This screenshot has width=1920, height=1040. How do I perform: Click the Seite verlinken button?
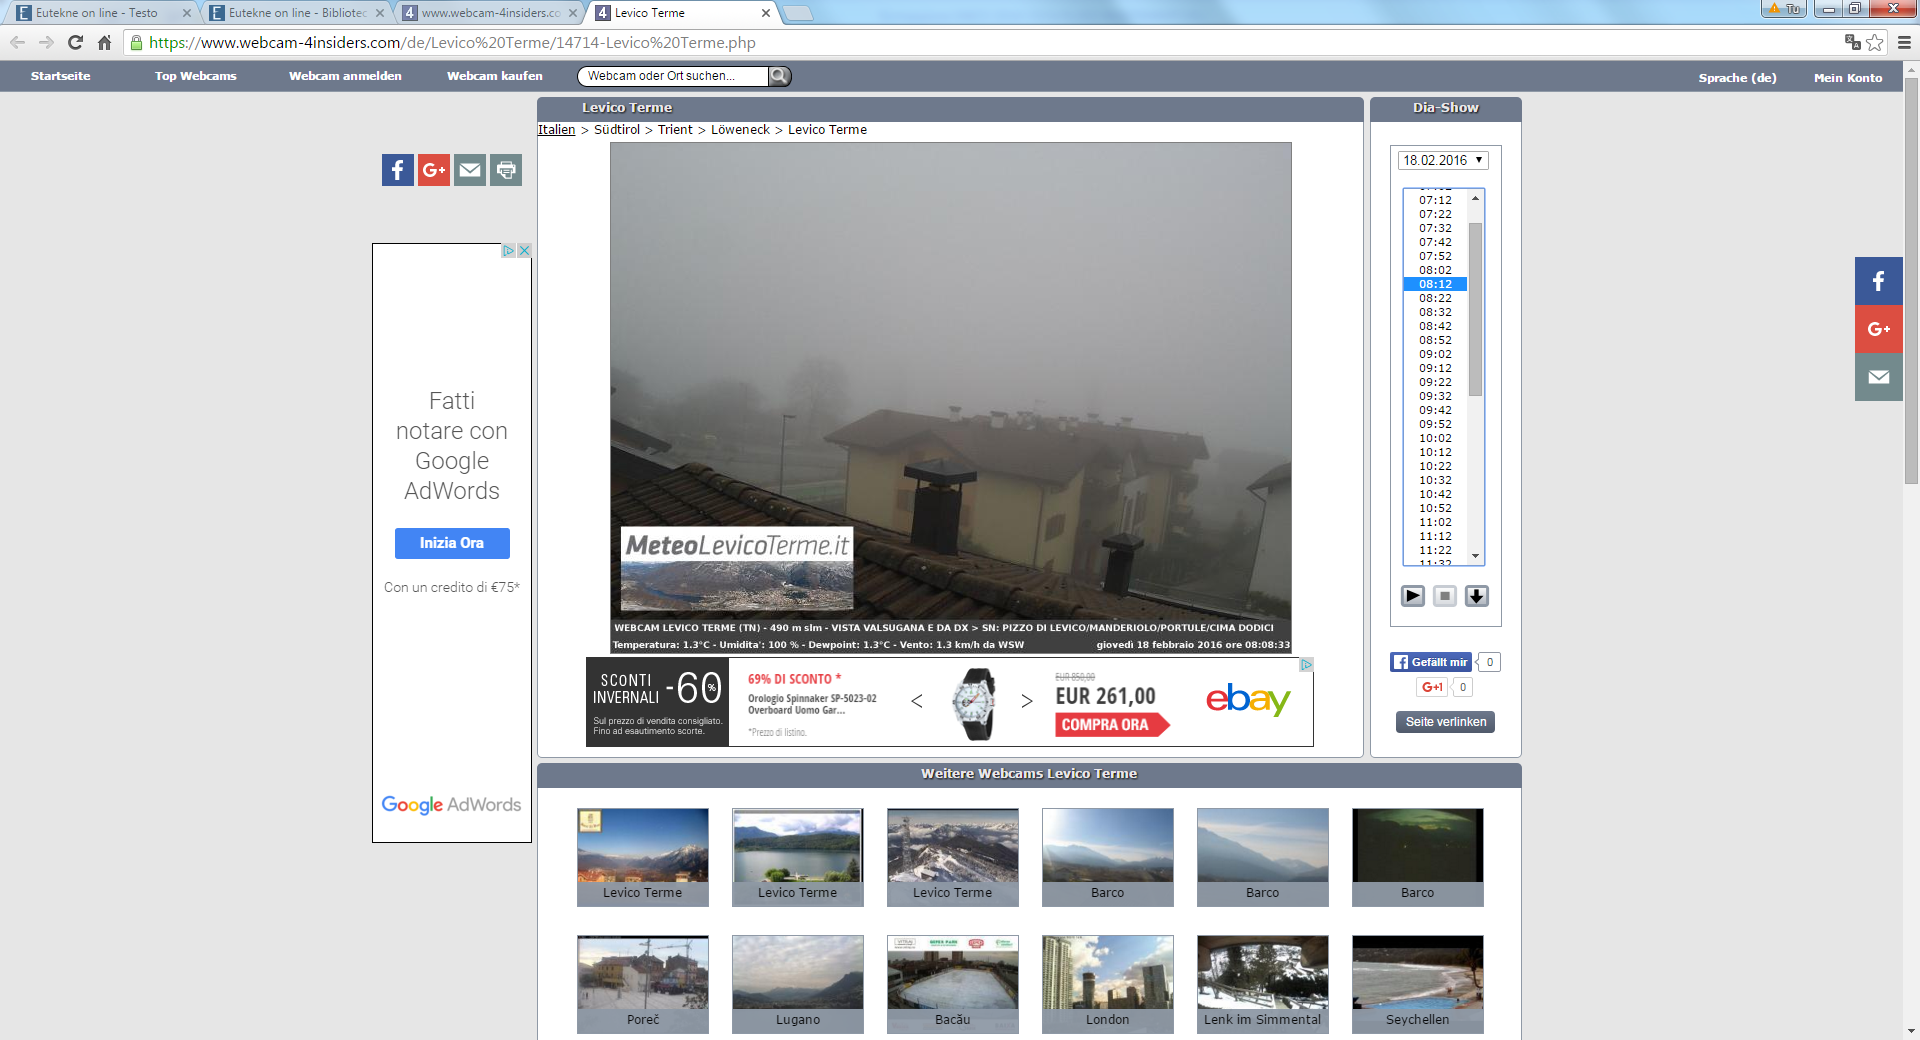click(1445, 722)
